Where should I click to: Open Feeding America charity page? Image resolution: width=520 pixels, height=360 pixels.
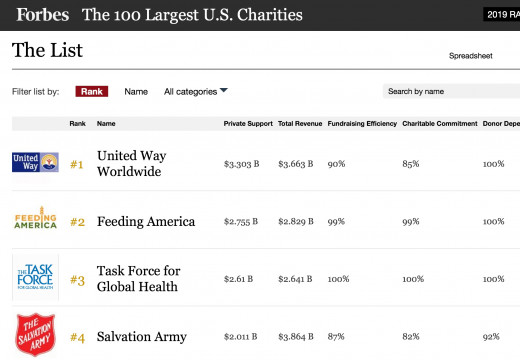[146, 222]
